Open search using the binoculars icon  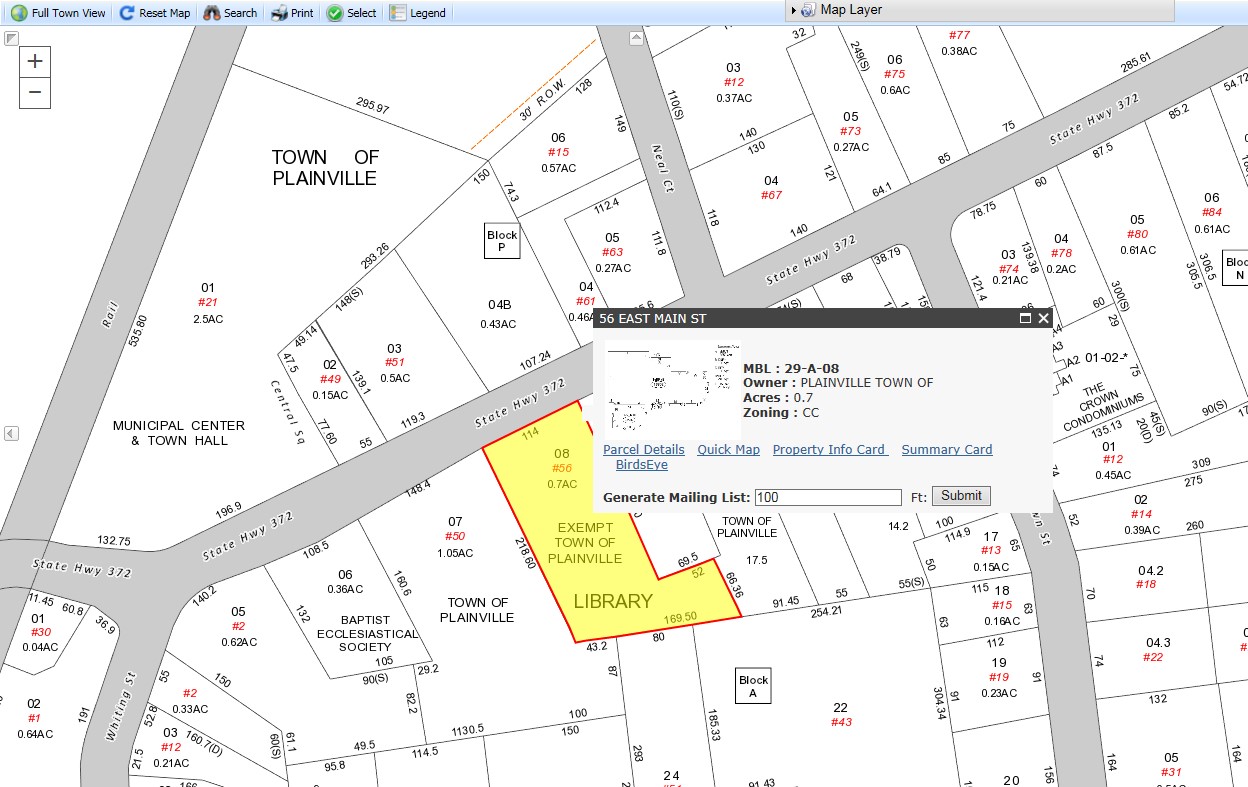211,13
